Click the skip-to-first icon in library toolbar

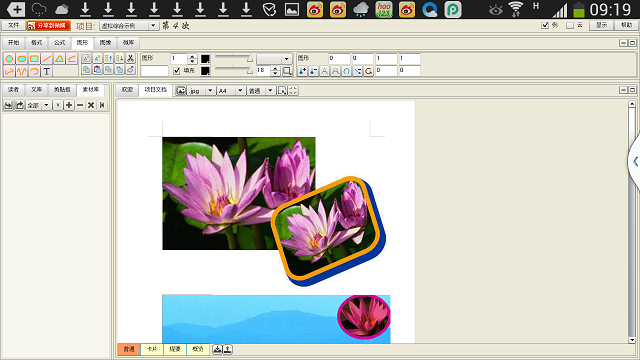pos(102,105)
